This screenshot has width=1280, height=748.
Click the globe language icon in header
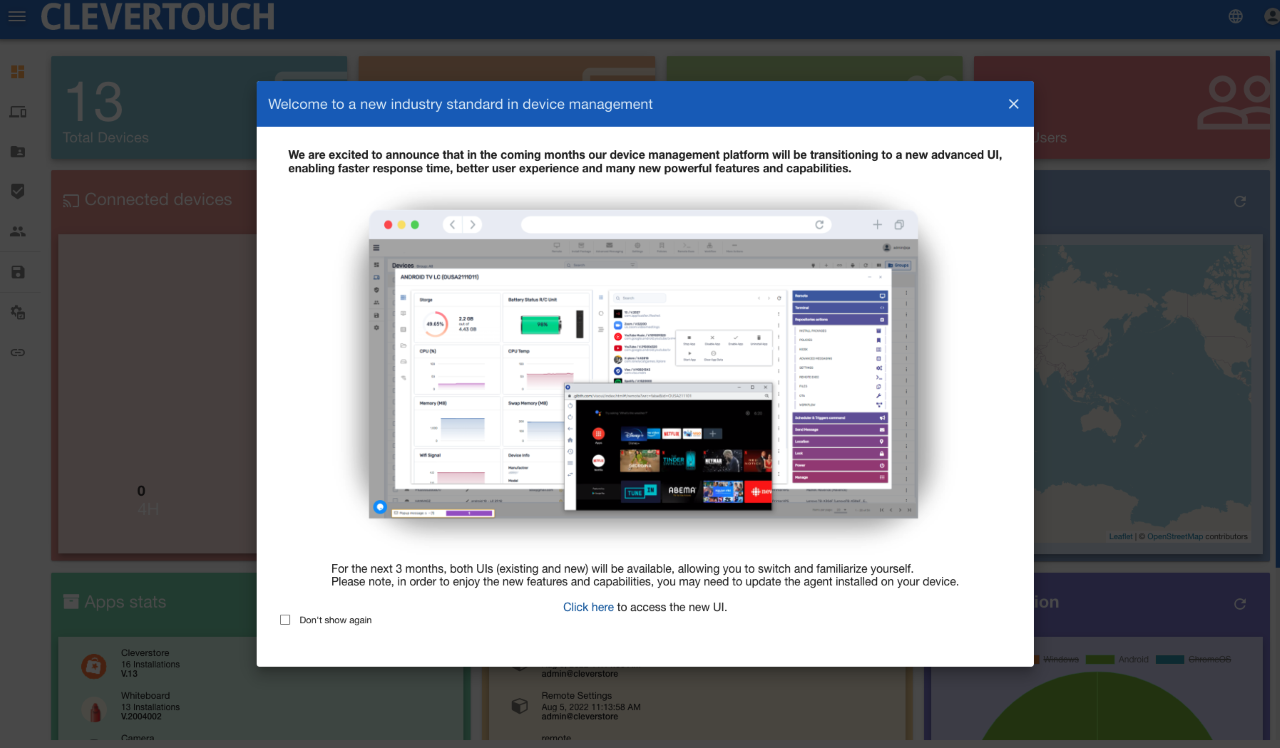[1236, 16]
